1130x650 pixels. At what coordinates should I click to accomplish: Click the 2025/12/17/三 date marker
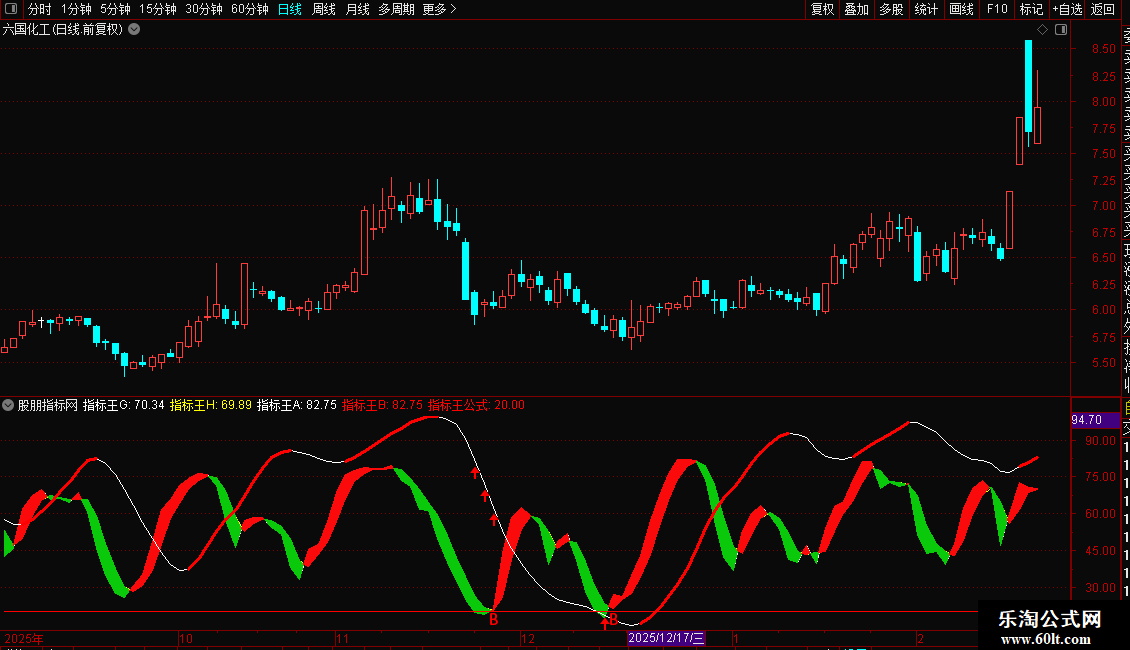666,638
